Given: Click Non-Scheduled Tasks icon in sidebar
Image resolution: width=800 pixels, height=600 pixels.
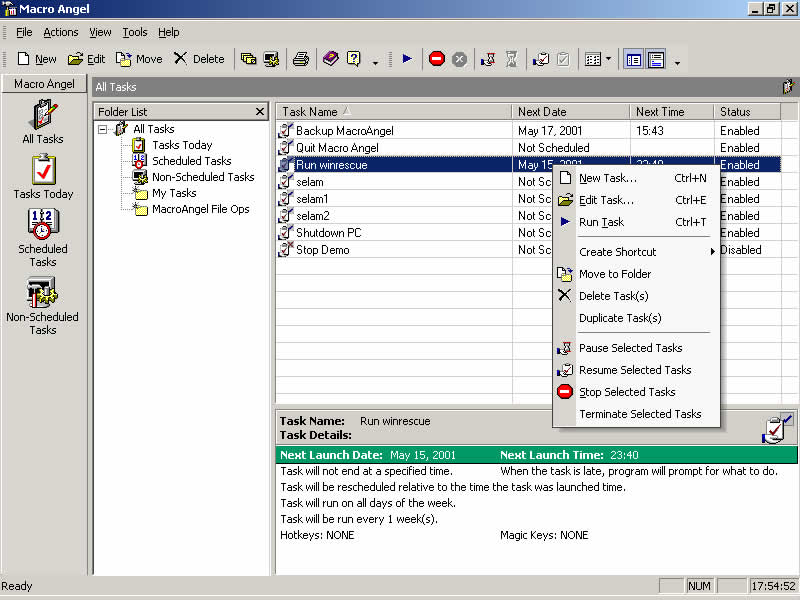Looking at the screenshot, I should (x=42, y=305).
